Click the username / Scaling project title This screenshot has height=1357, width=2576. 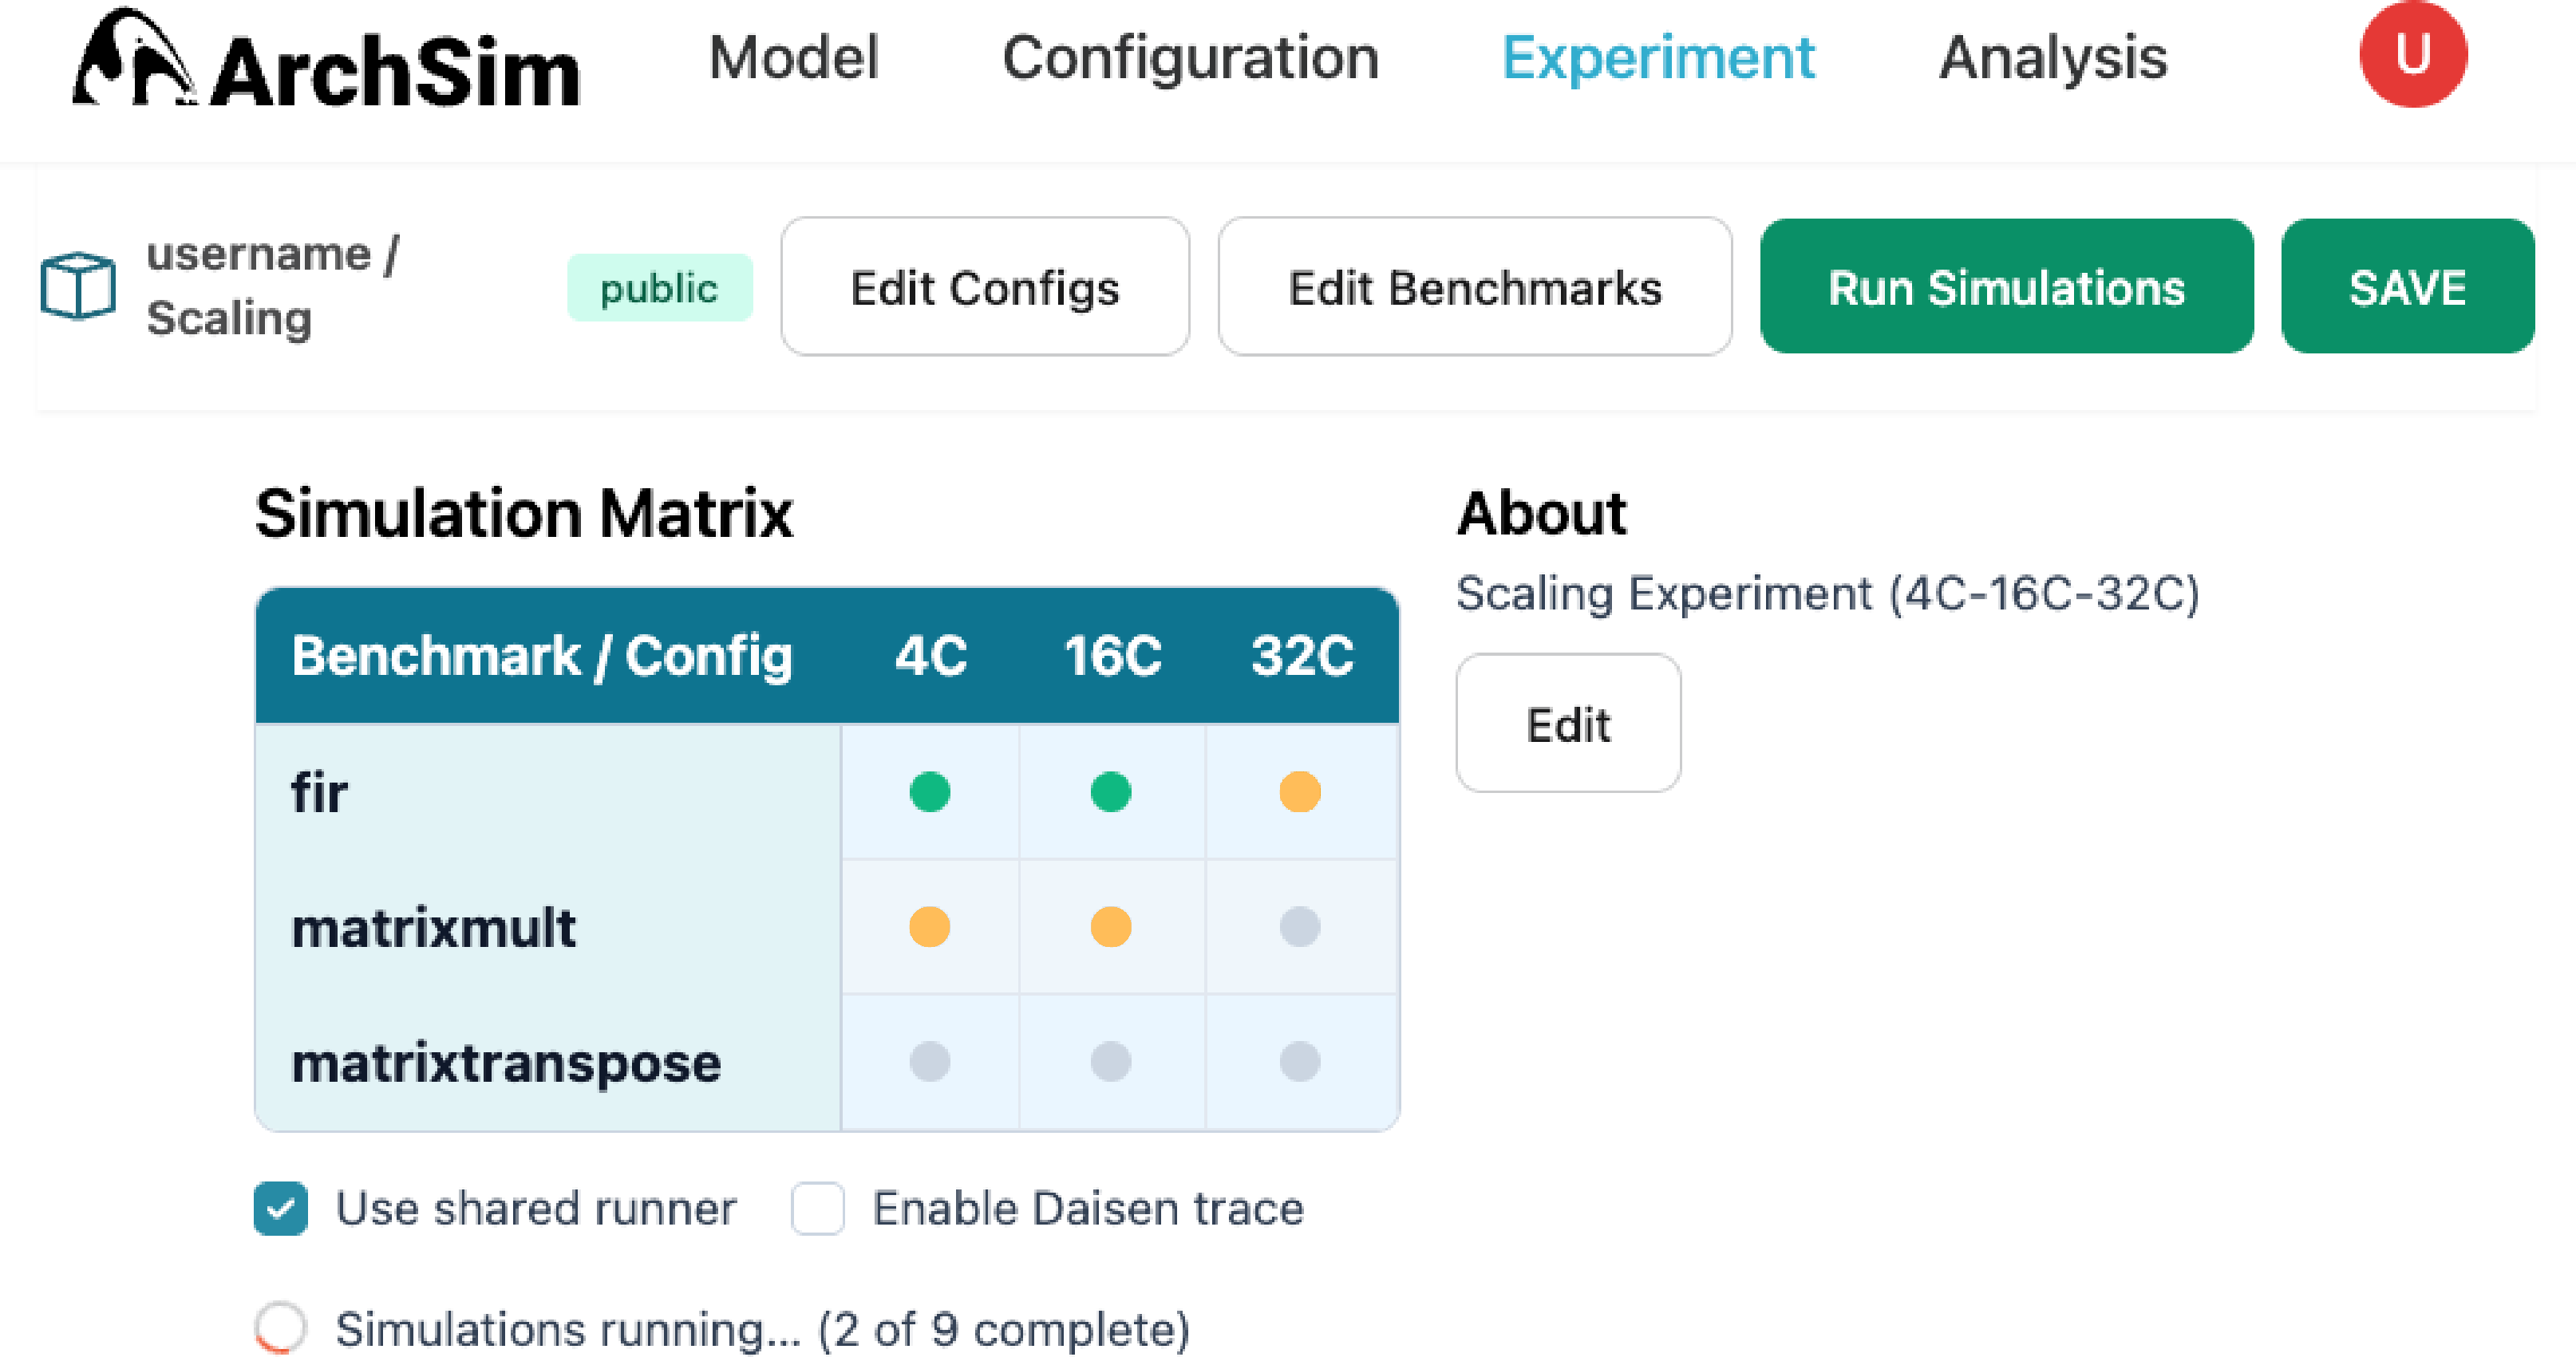pos(272,286)
